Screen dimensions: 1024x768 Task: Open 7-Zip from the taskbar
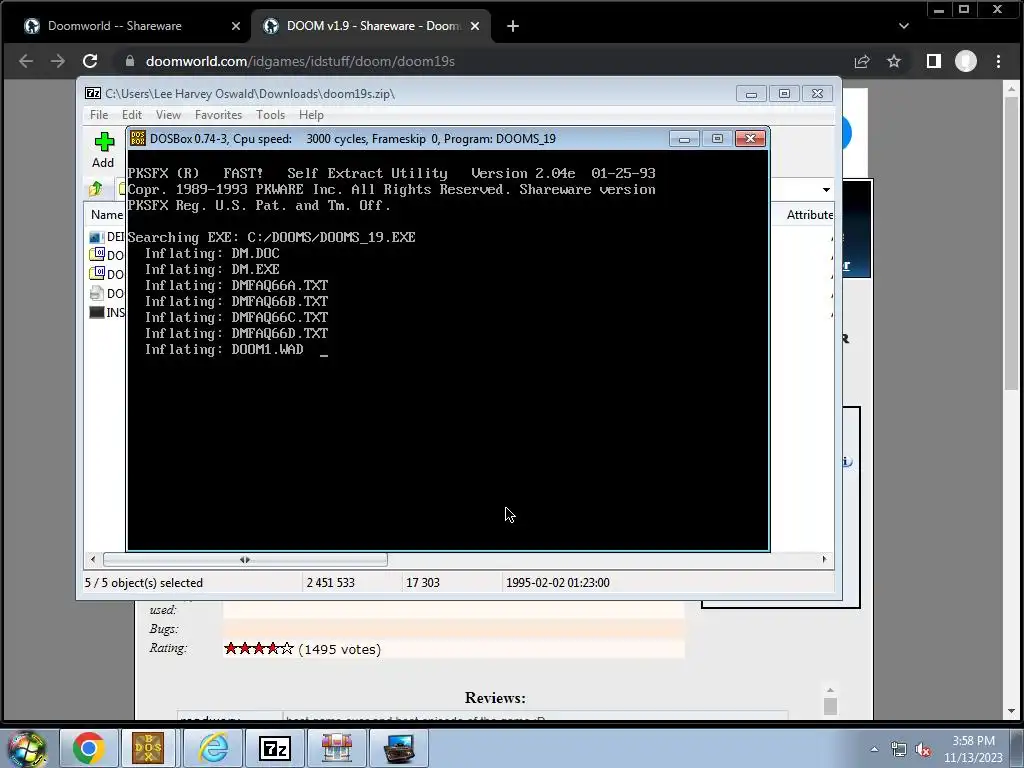(x=275, y=748)
